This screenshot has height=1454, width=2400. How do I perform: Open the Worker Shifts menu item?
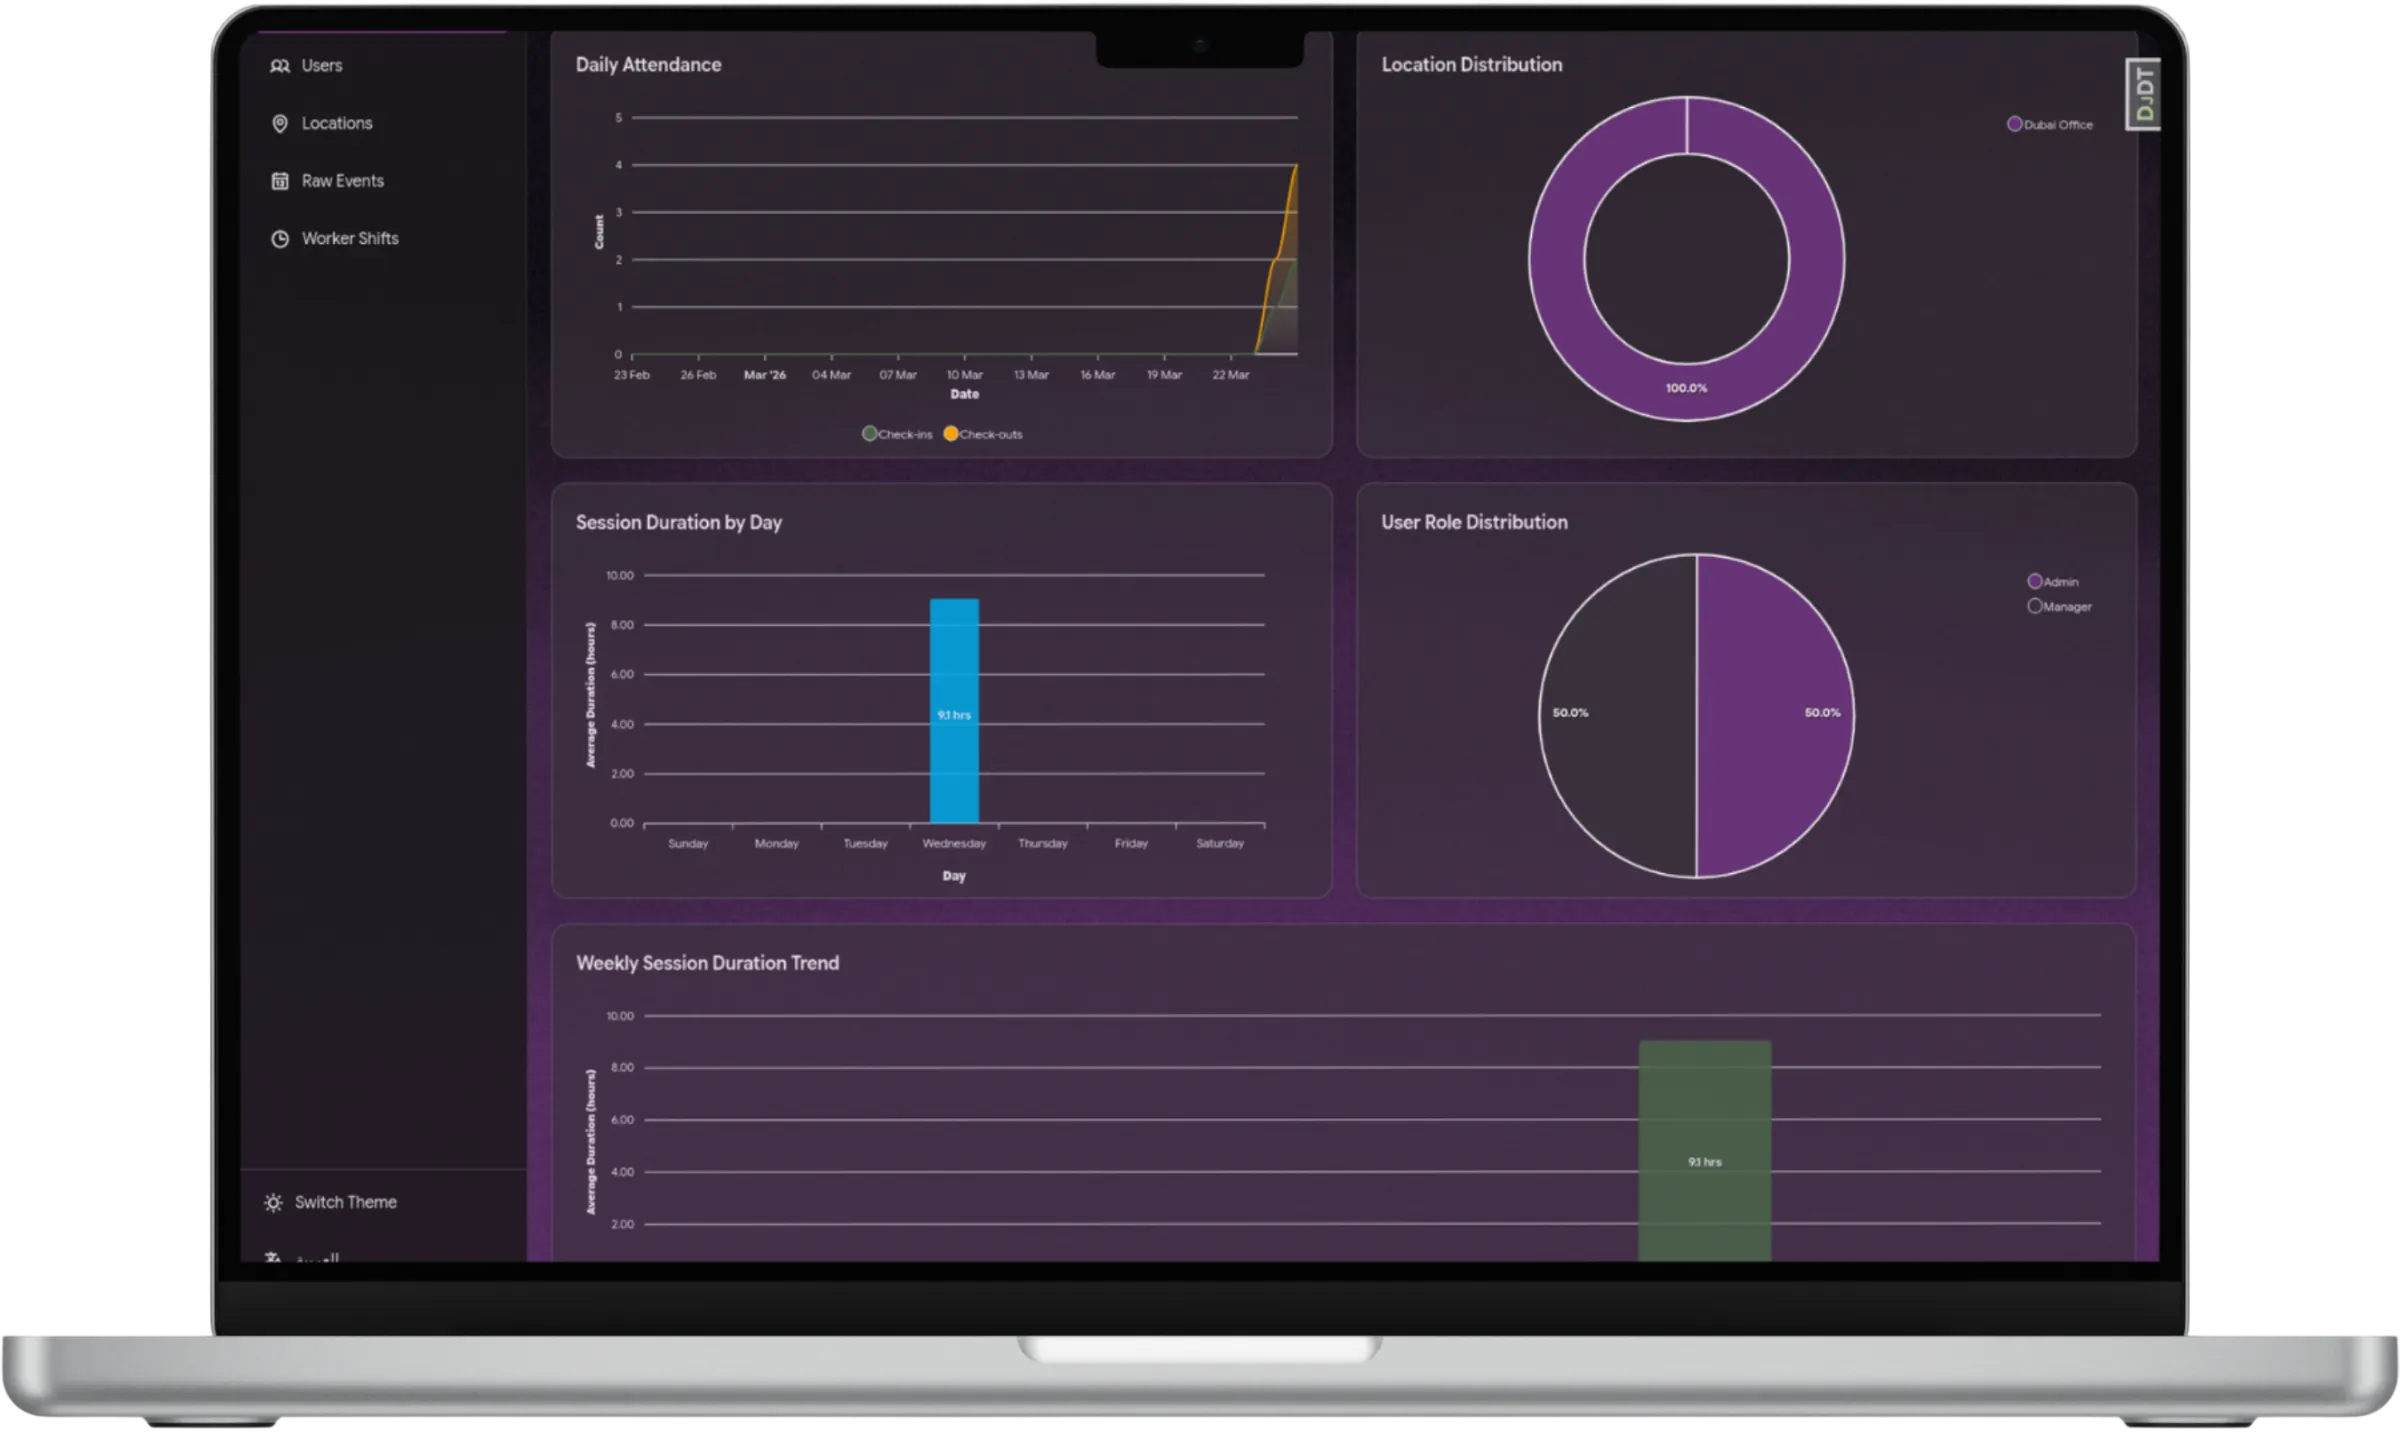tap(349, 239)
